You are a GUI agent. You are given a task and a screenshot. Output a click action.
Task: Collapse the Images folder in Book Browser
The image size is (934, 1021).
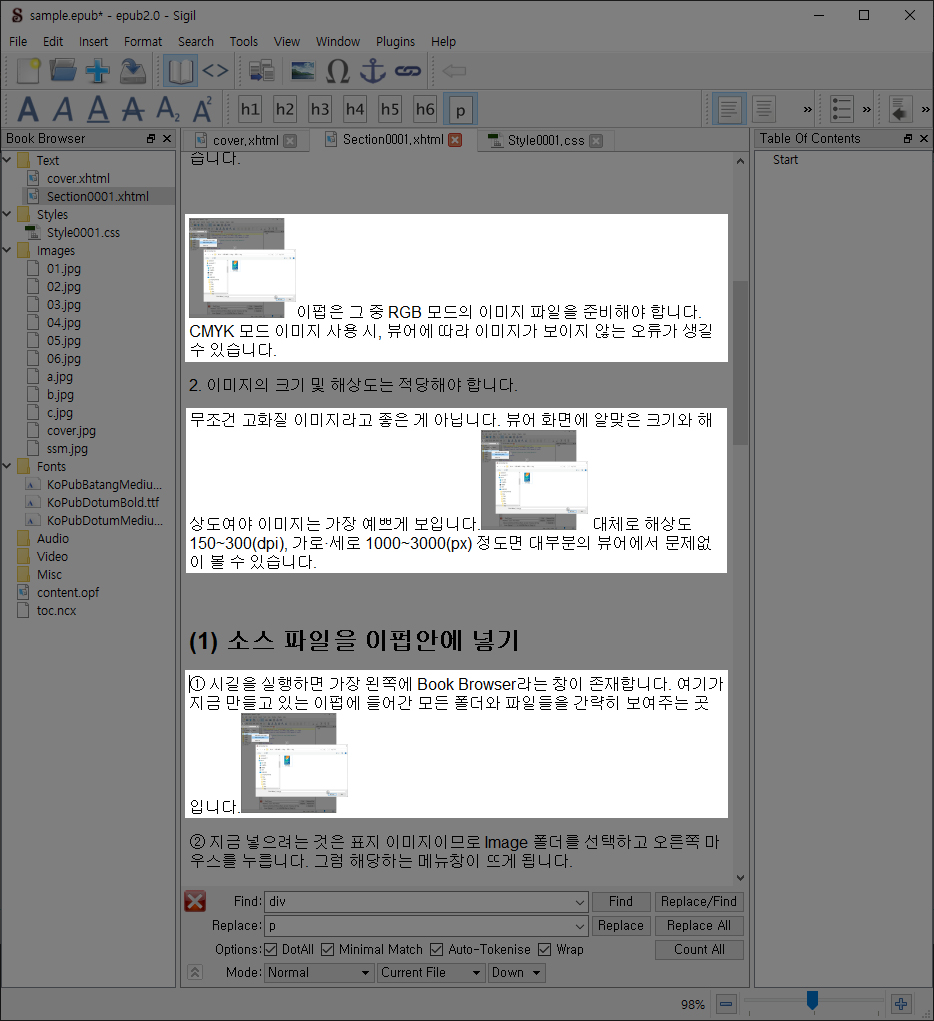[x=8, y=250]
